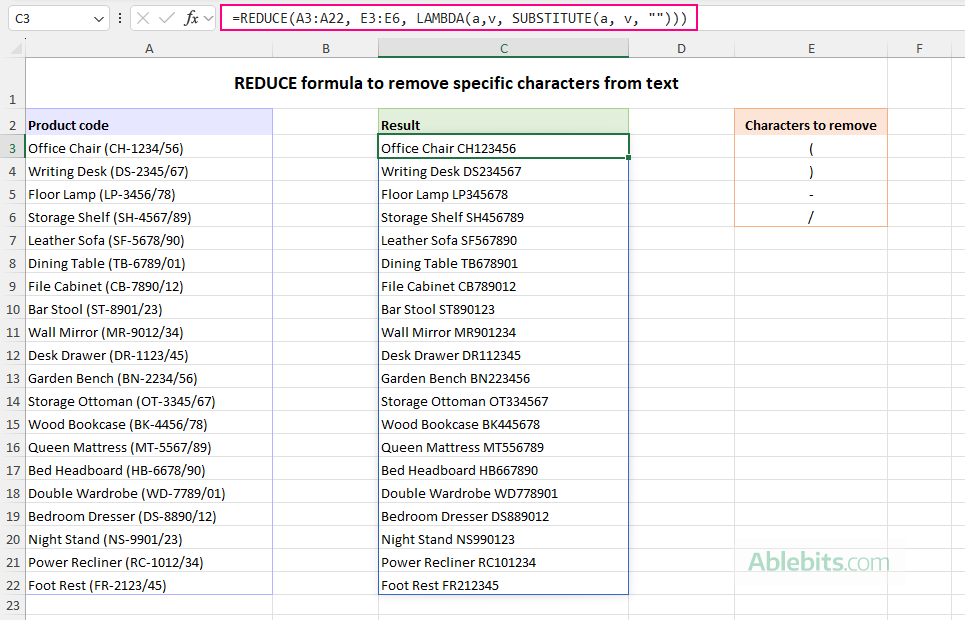The image size is (965, 620).
Task: Click cell 'Garden Bench (BN-2234/56)'
Action: 149,378
